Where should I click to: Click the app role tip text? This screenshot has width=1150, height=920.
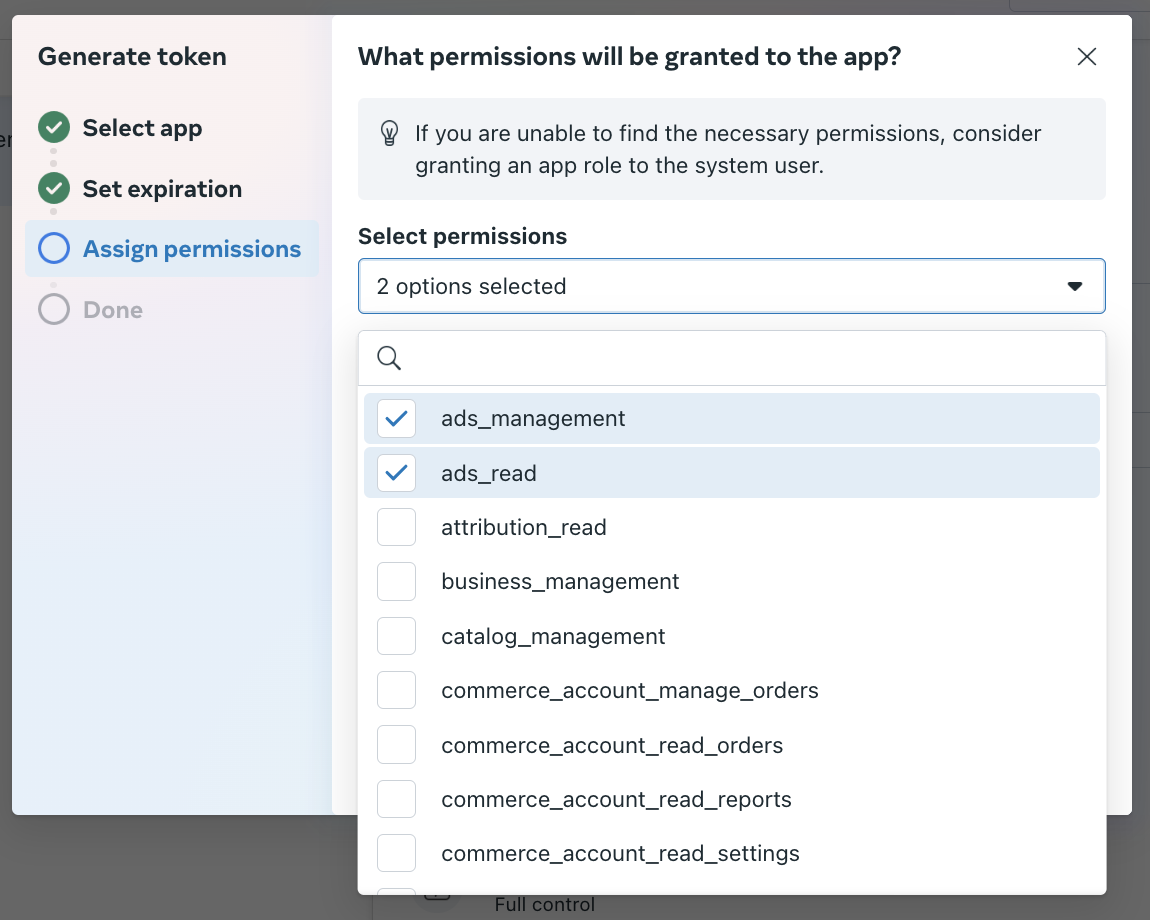(x=728, y=149)
